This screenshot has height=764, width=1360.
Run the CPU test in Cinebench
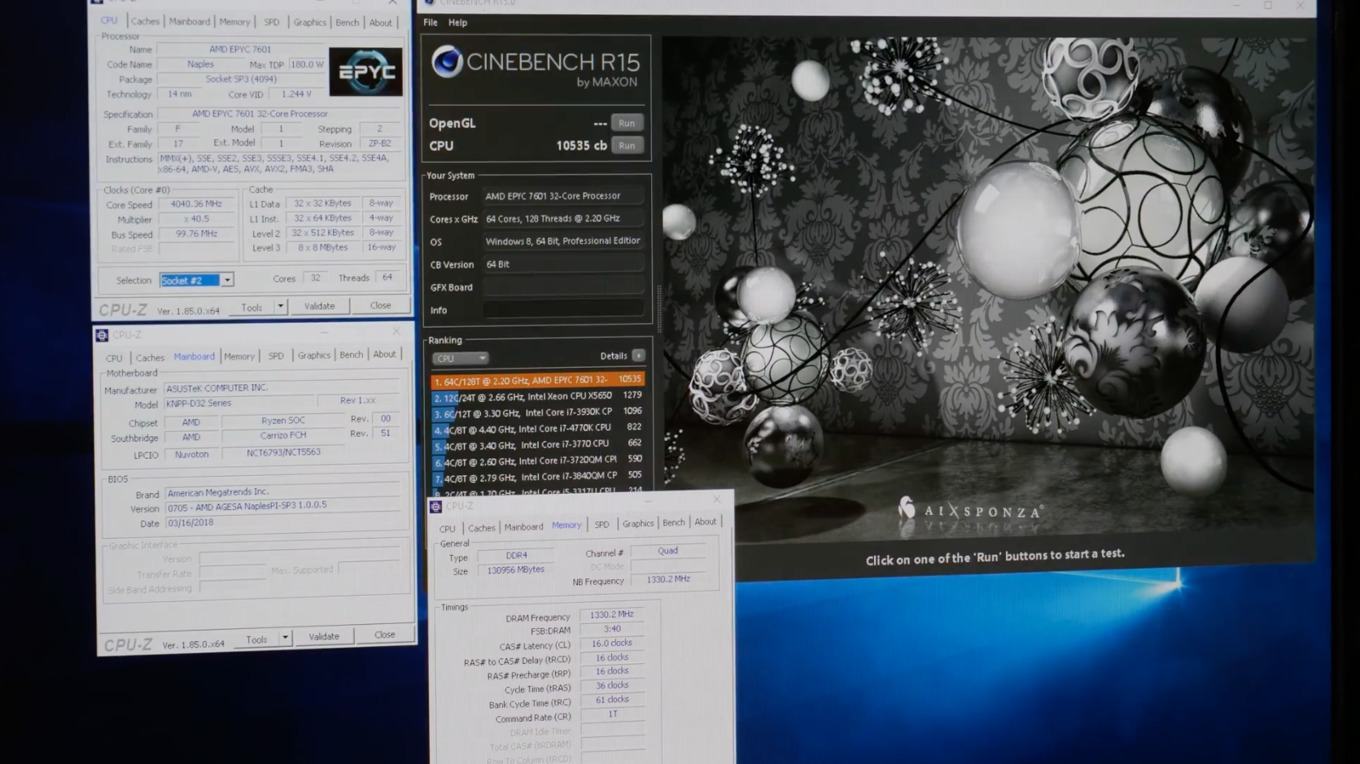click(x=627, y=145)
